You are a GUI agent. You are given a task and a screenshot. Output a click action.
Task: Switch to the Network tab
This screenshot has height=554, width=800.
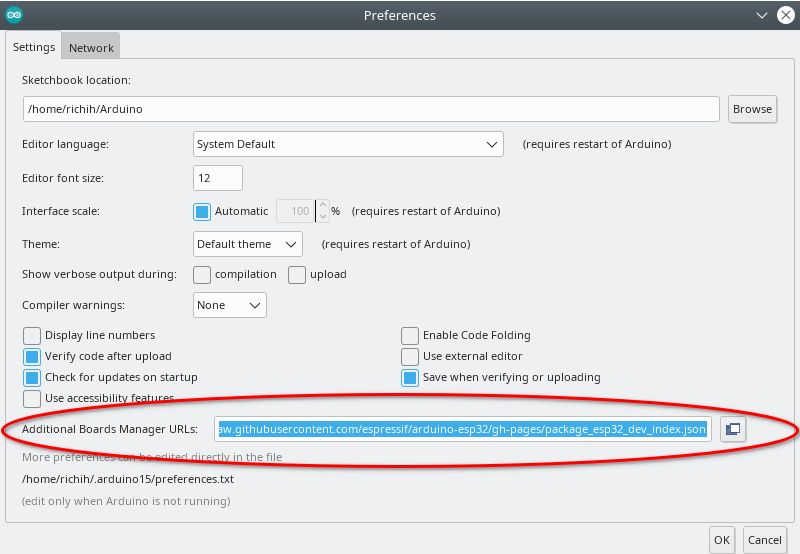(x=91, y=47)
